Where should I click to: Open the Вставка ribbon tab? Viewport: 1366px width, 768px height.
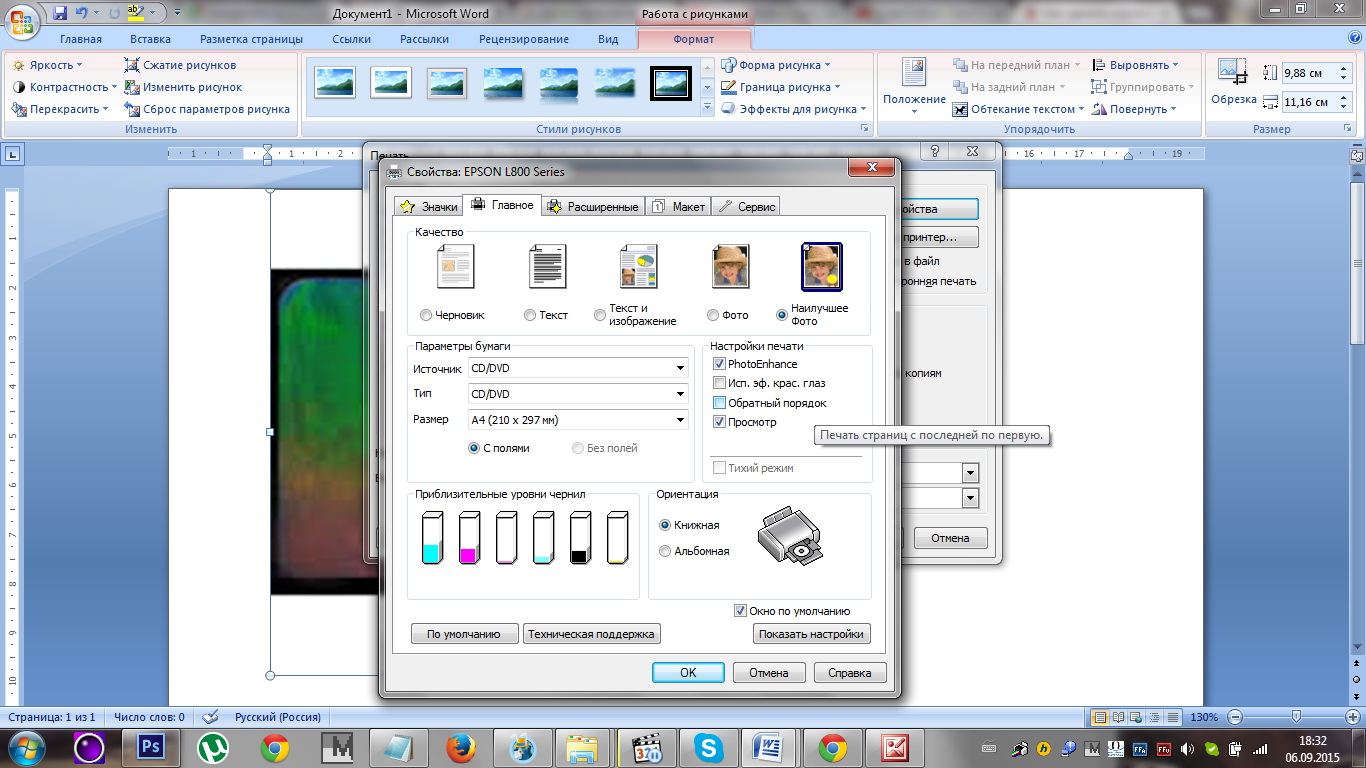tap(150, 39)
